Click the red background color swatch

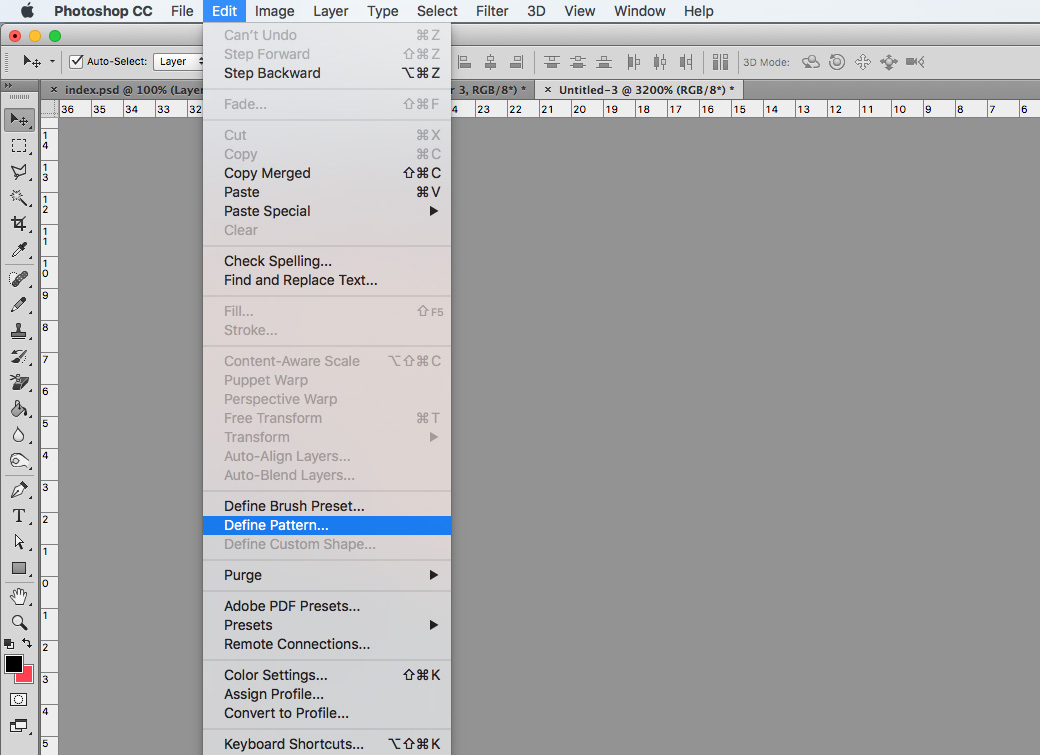(27, 675)
